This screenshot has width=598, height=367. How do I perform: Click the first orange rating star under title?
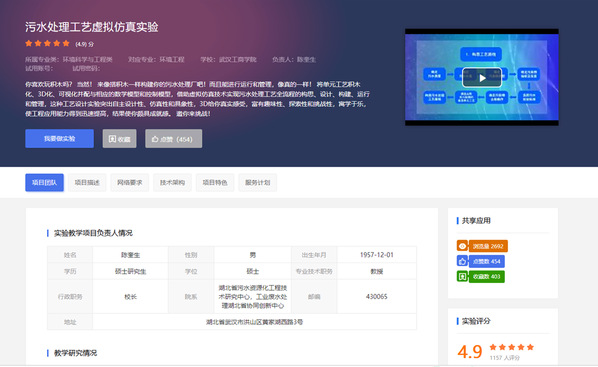29,43
